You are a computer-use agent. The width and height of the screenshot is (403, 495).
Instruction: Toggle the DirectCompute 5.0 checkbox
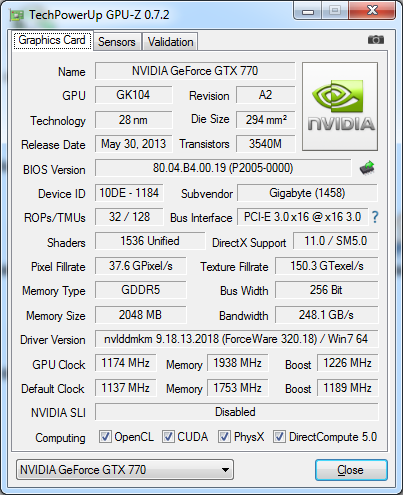(x=279, y=436)
